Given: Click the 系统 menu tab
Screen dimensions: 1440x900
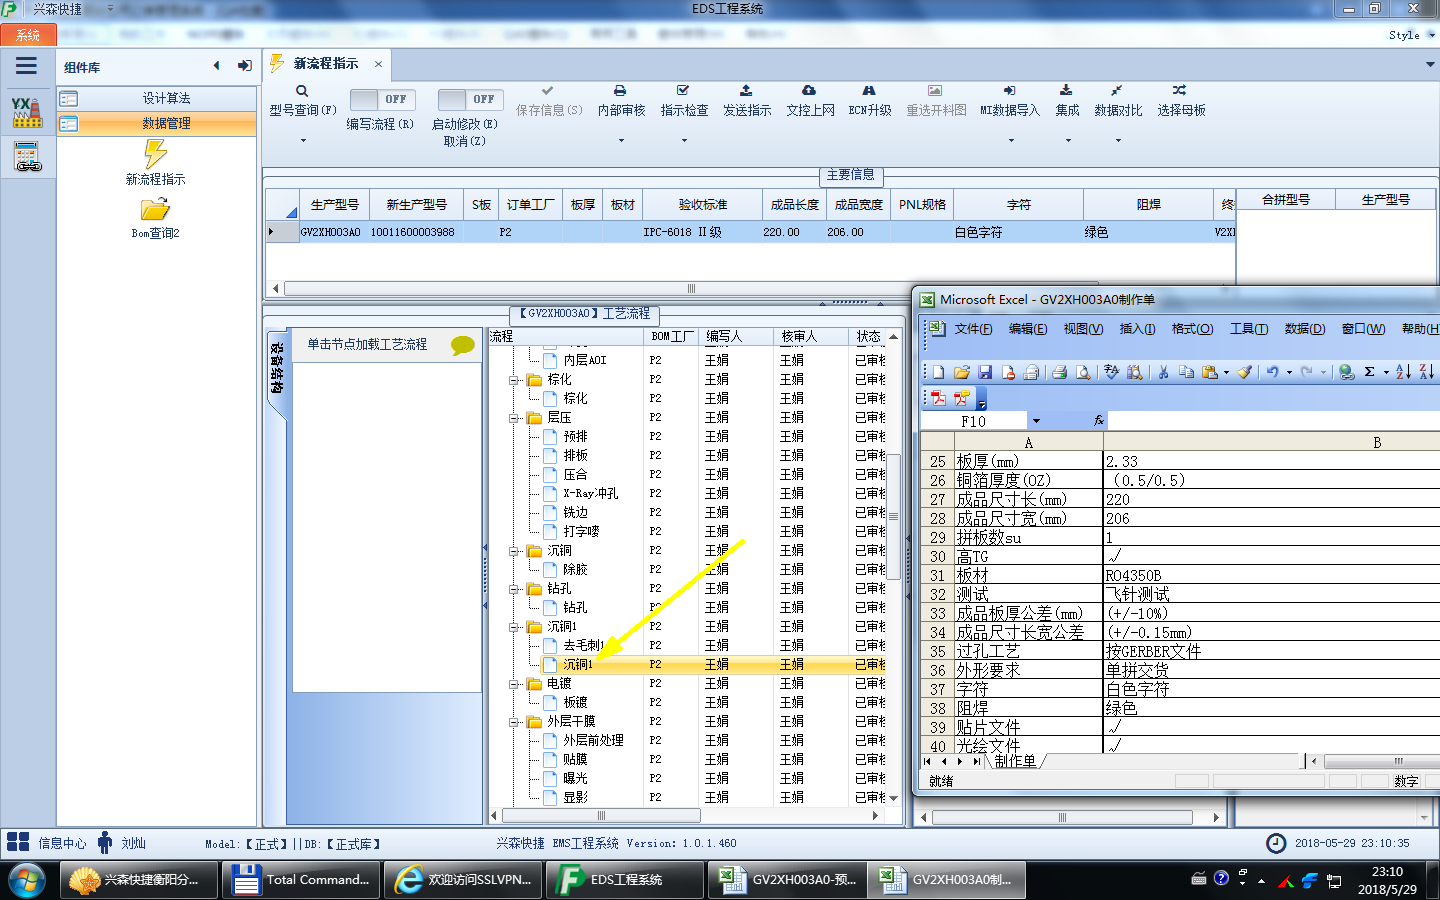Looking at the screenshot, I should [27, 35].
